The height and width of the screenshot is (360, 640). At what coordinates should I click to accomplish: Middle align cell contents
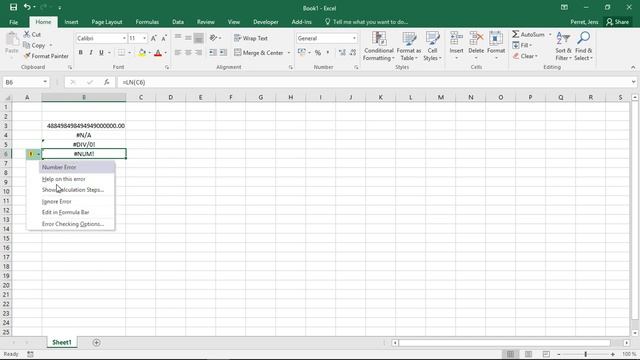coord(188,38)
